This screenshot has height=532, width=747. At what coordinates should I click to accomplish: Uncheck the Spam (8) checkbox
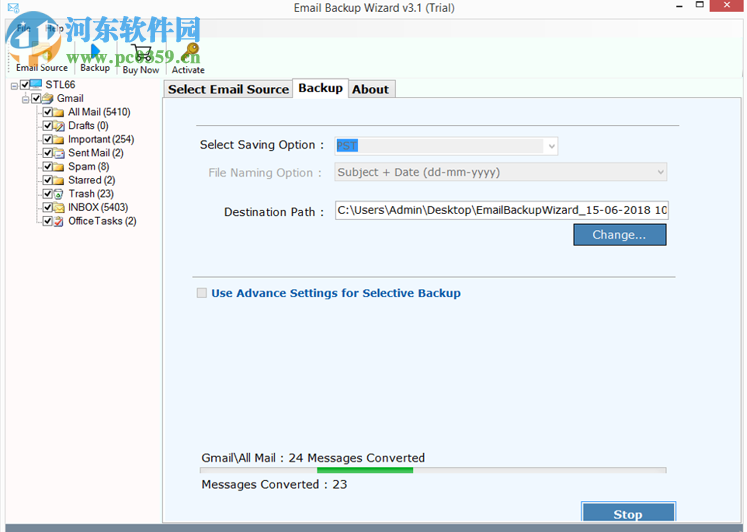pos(48,167)
